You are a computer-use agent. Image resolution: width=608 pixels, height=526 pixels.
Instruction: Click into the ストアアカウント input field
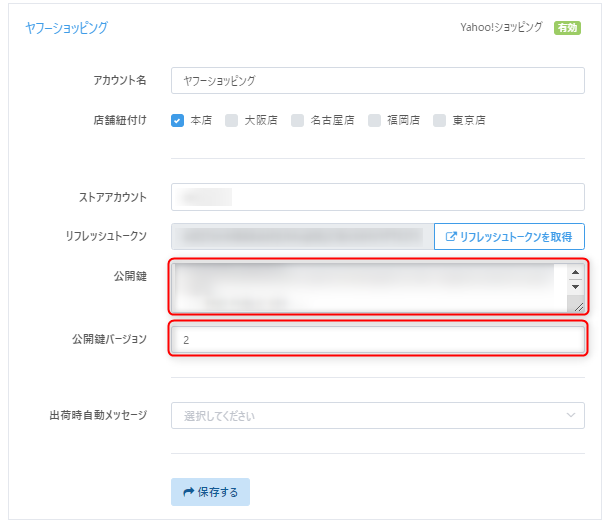(377, 196)
